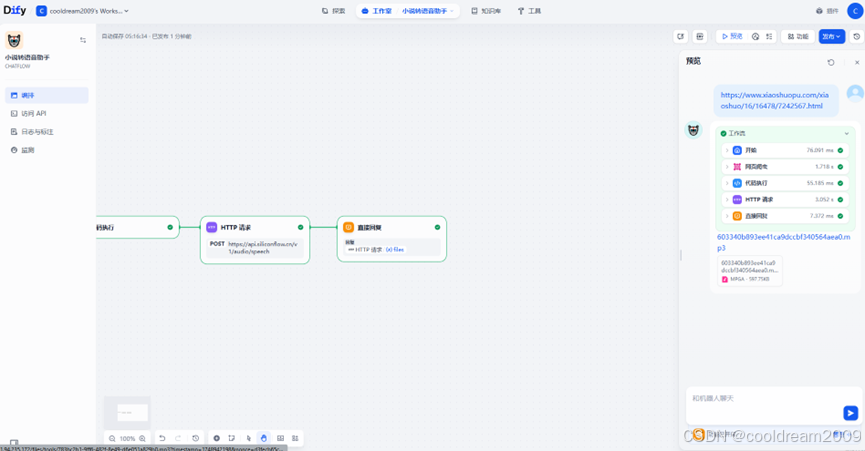This screenshot has height=451, width=865.
Task: Click the bear app icon in sidebar
Action: coord(14,40)
